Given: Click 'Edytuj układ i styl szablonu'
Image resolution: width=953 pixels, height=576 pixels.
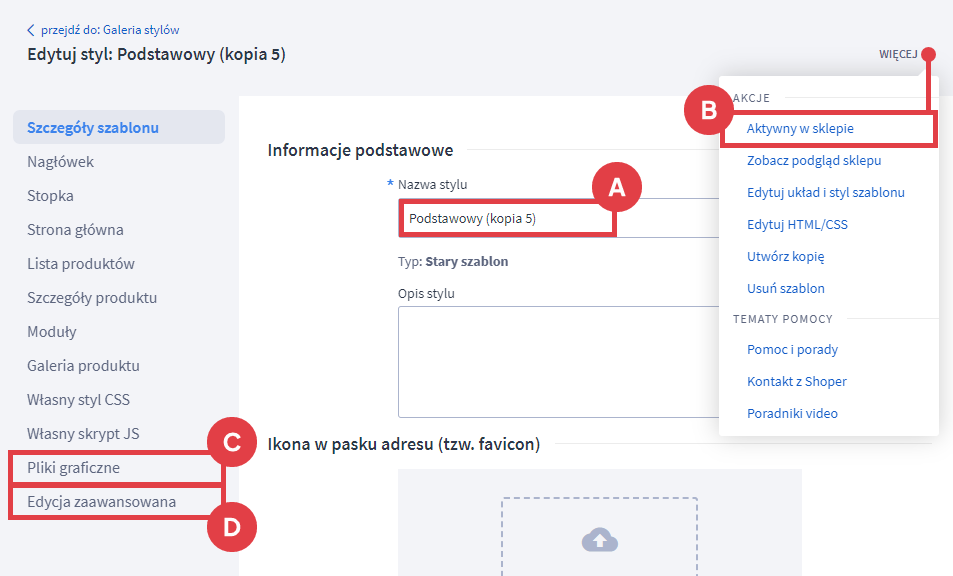Looking at the screenshot, I should [825, 192].
